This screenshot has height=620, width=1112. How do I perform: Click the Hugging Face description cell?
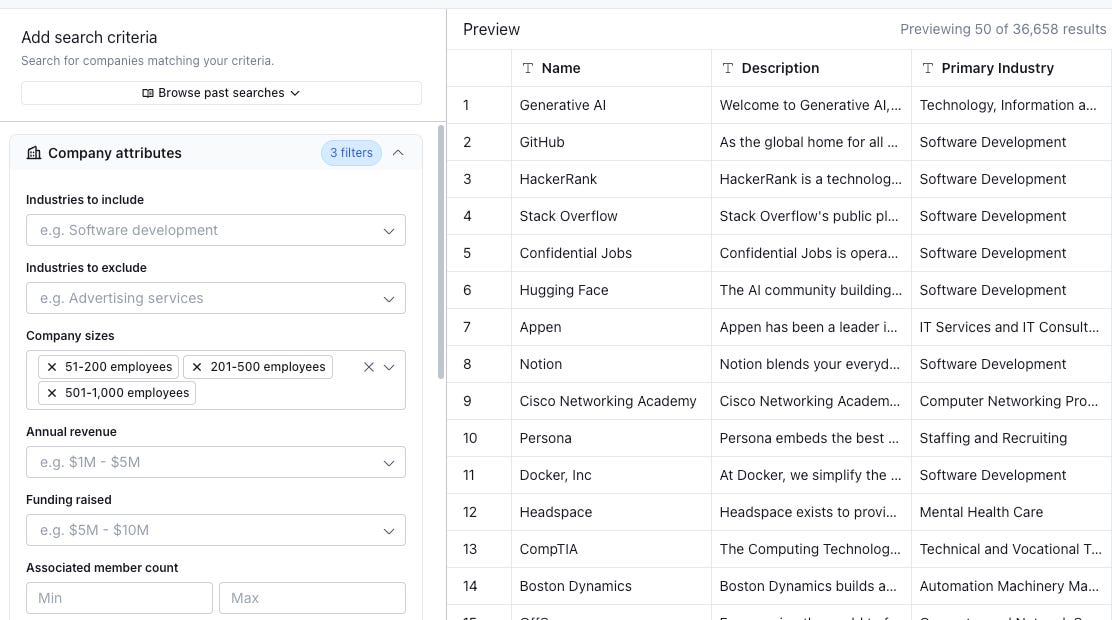[811, 290]
